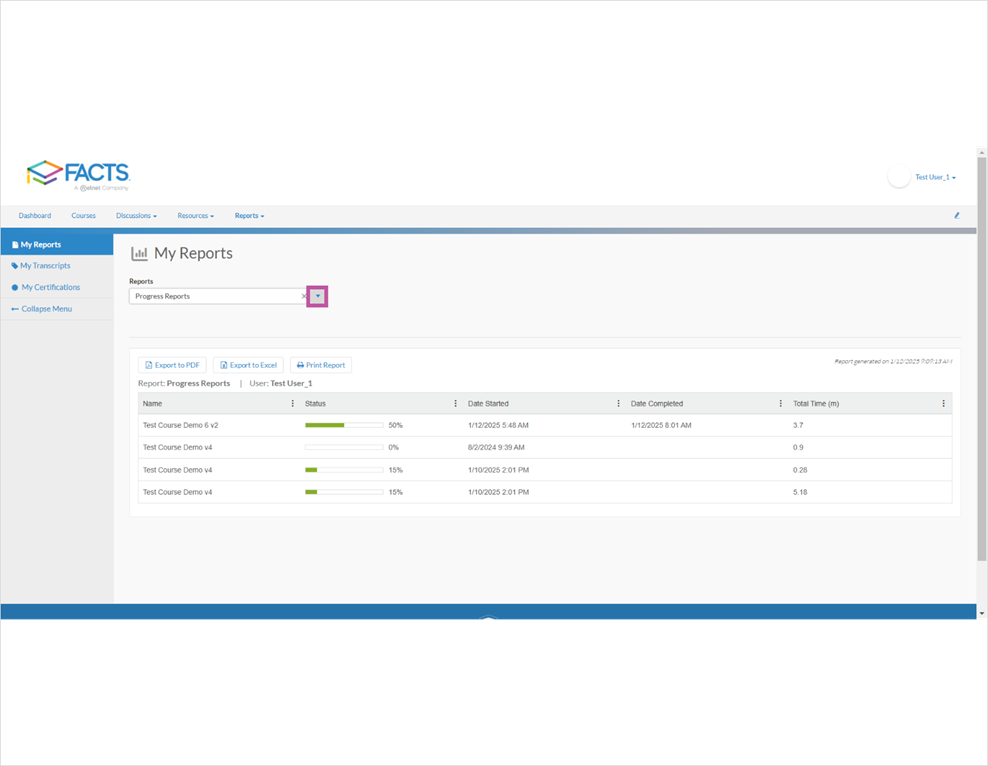The height and width of the screenshot is (766, 988).
Task: Click the Export to Excel button
Action: (248, 364)
